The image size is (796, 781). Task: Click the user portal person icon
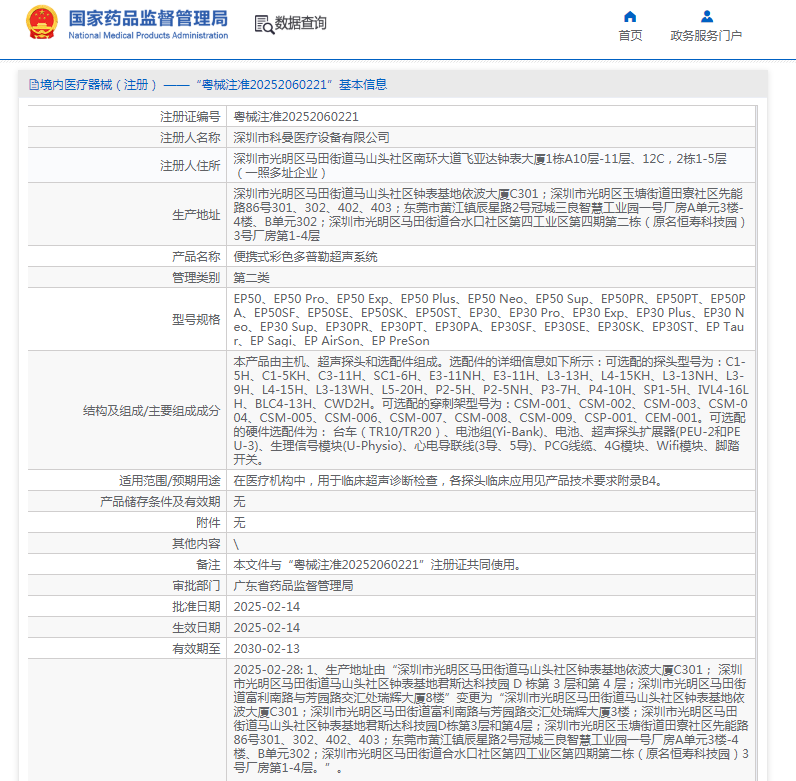click(x=706, y=16)
